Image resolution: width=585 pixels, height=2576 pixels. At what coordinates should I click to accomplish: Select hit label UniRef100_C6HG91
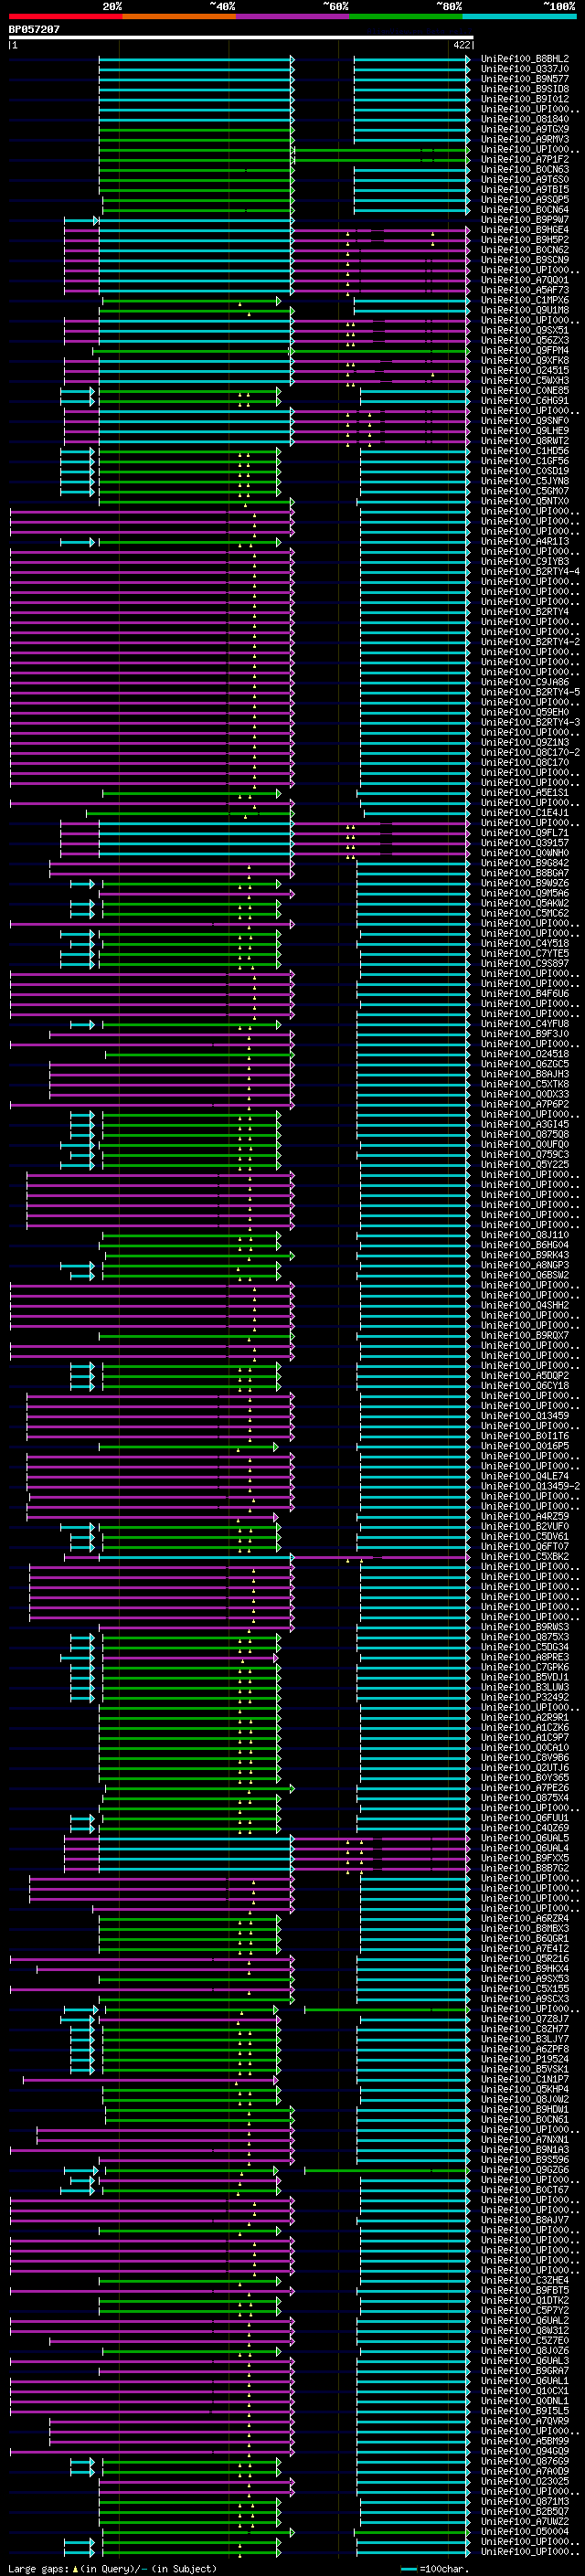click(x=525, y=401)
